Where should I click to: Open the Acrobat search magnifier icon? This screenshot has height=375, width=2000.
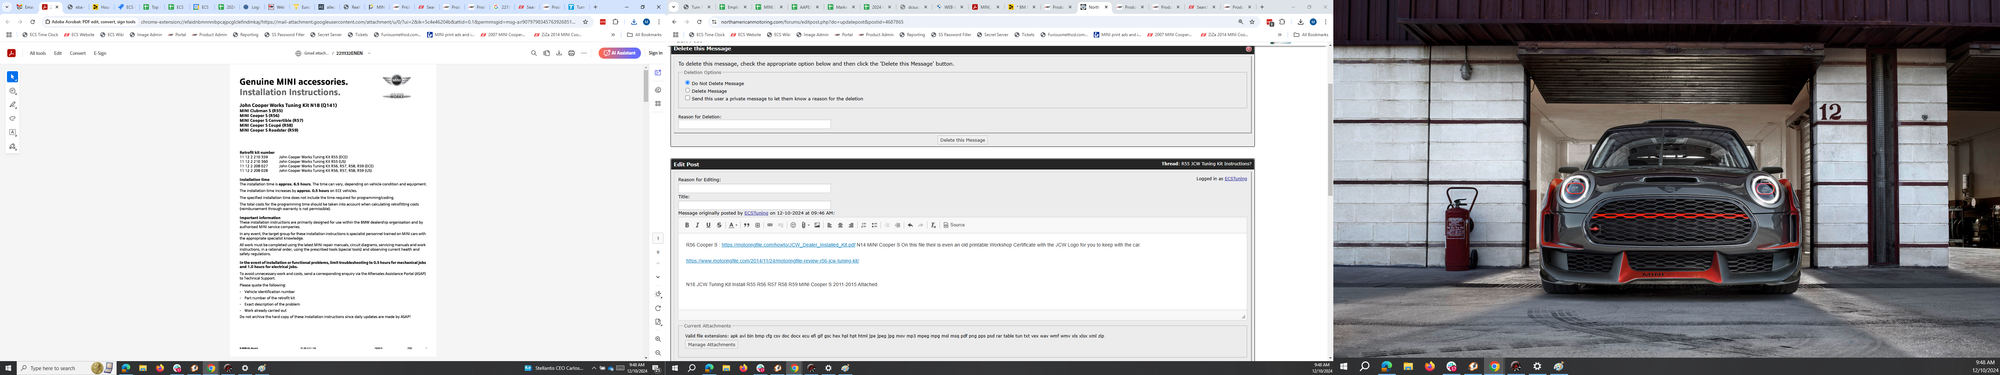[x=534, y=53]
